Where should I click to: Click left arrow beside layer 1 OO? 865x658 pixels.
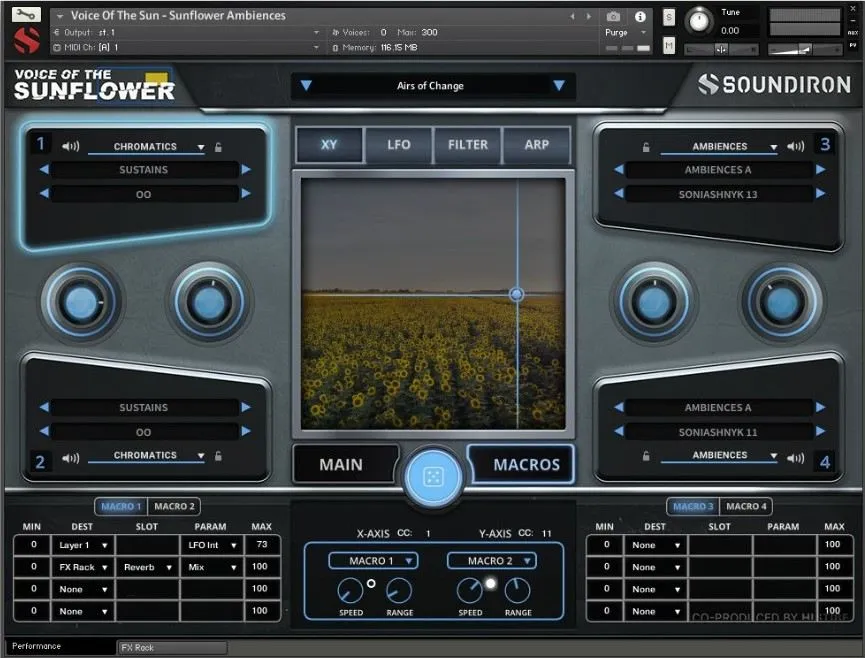[x=44, y=194]
